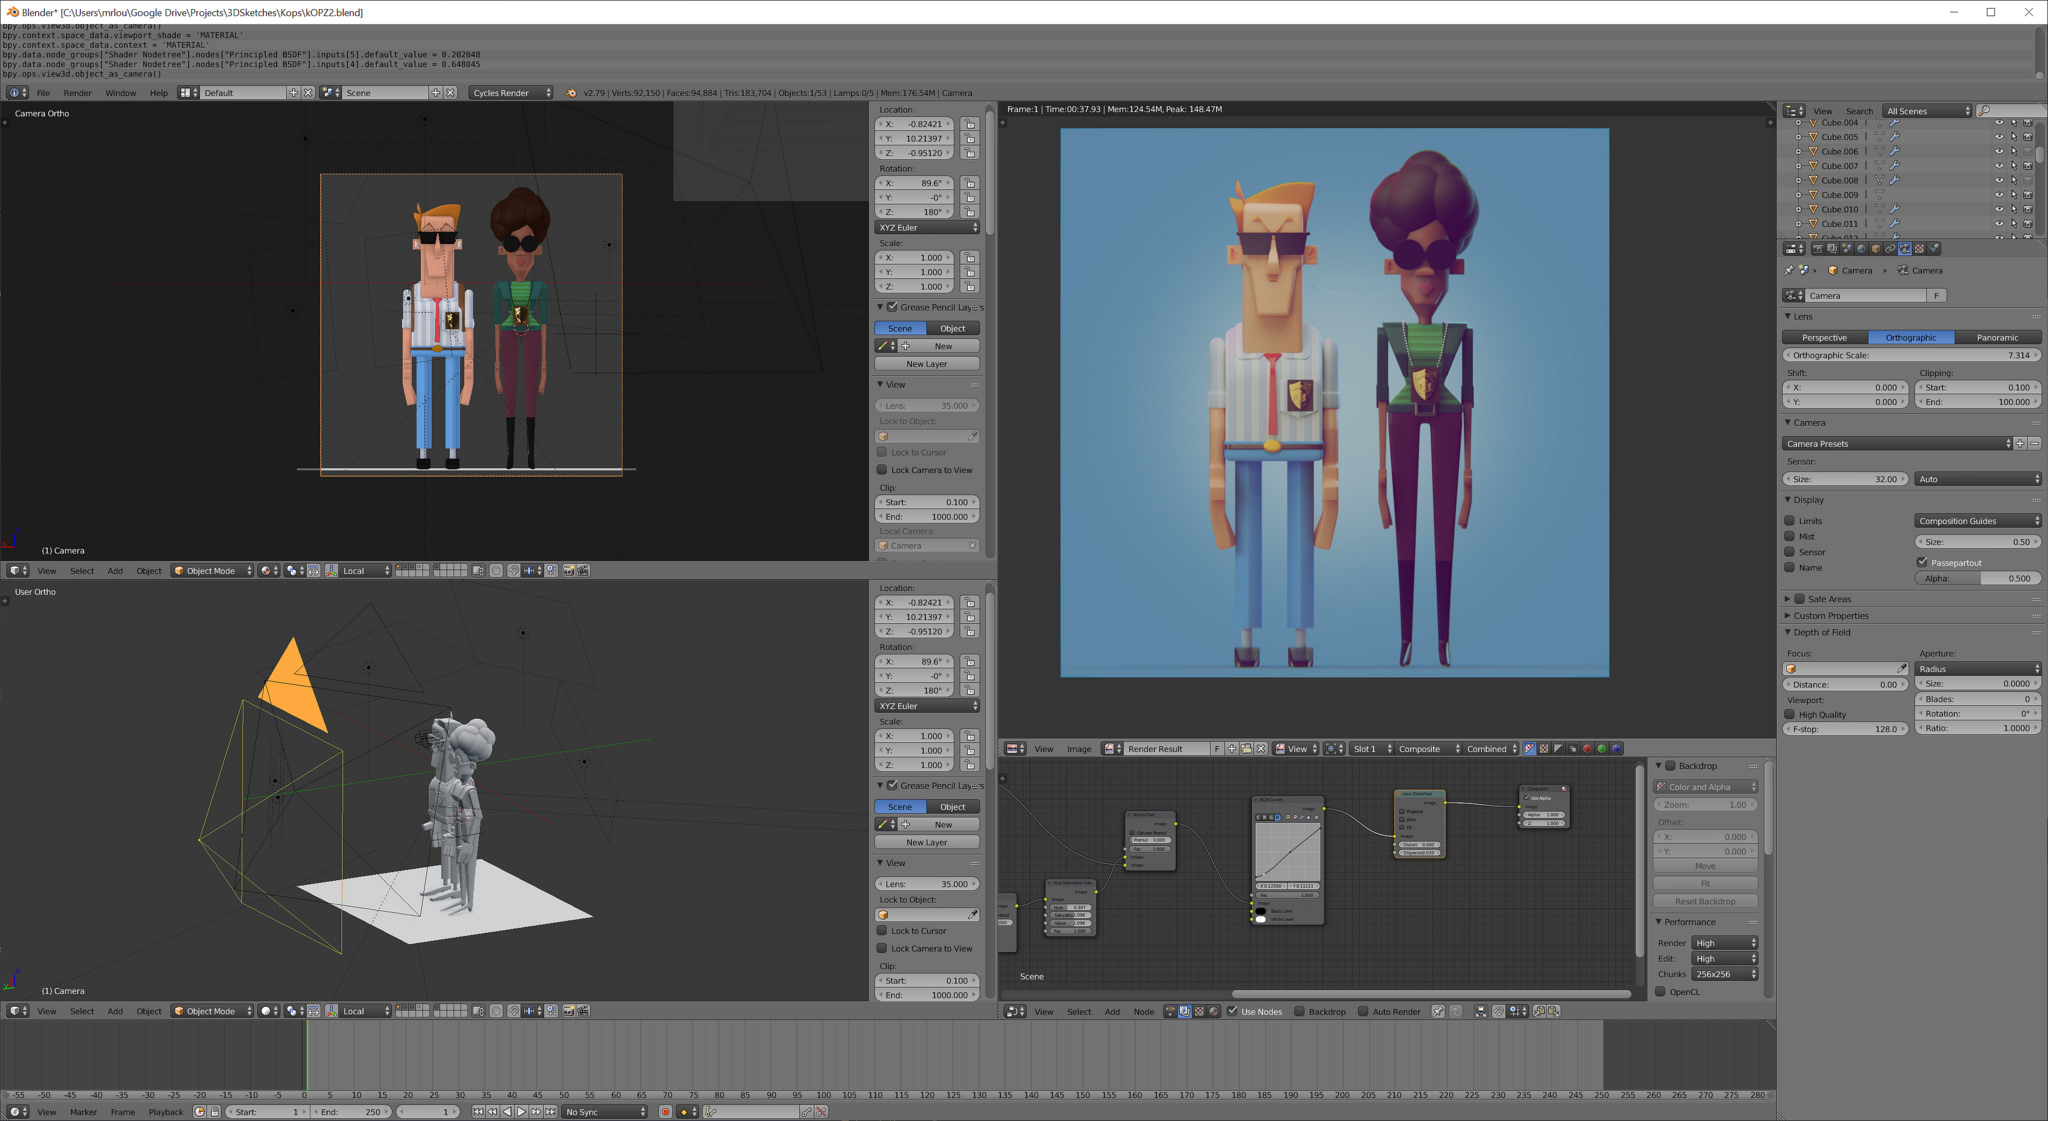
Task: Open image file using folder icon
Action: [x=1246, y=749]
